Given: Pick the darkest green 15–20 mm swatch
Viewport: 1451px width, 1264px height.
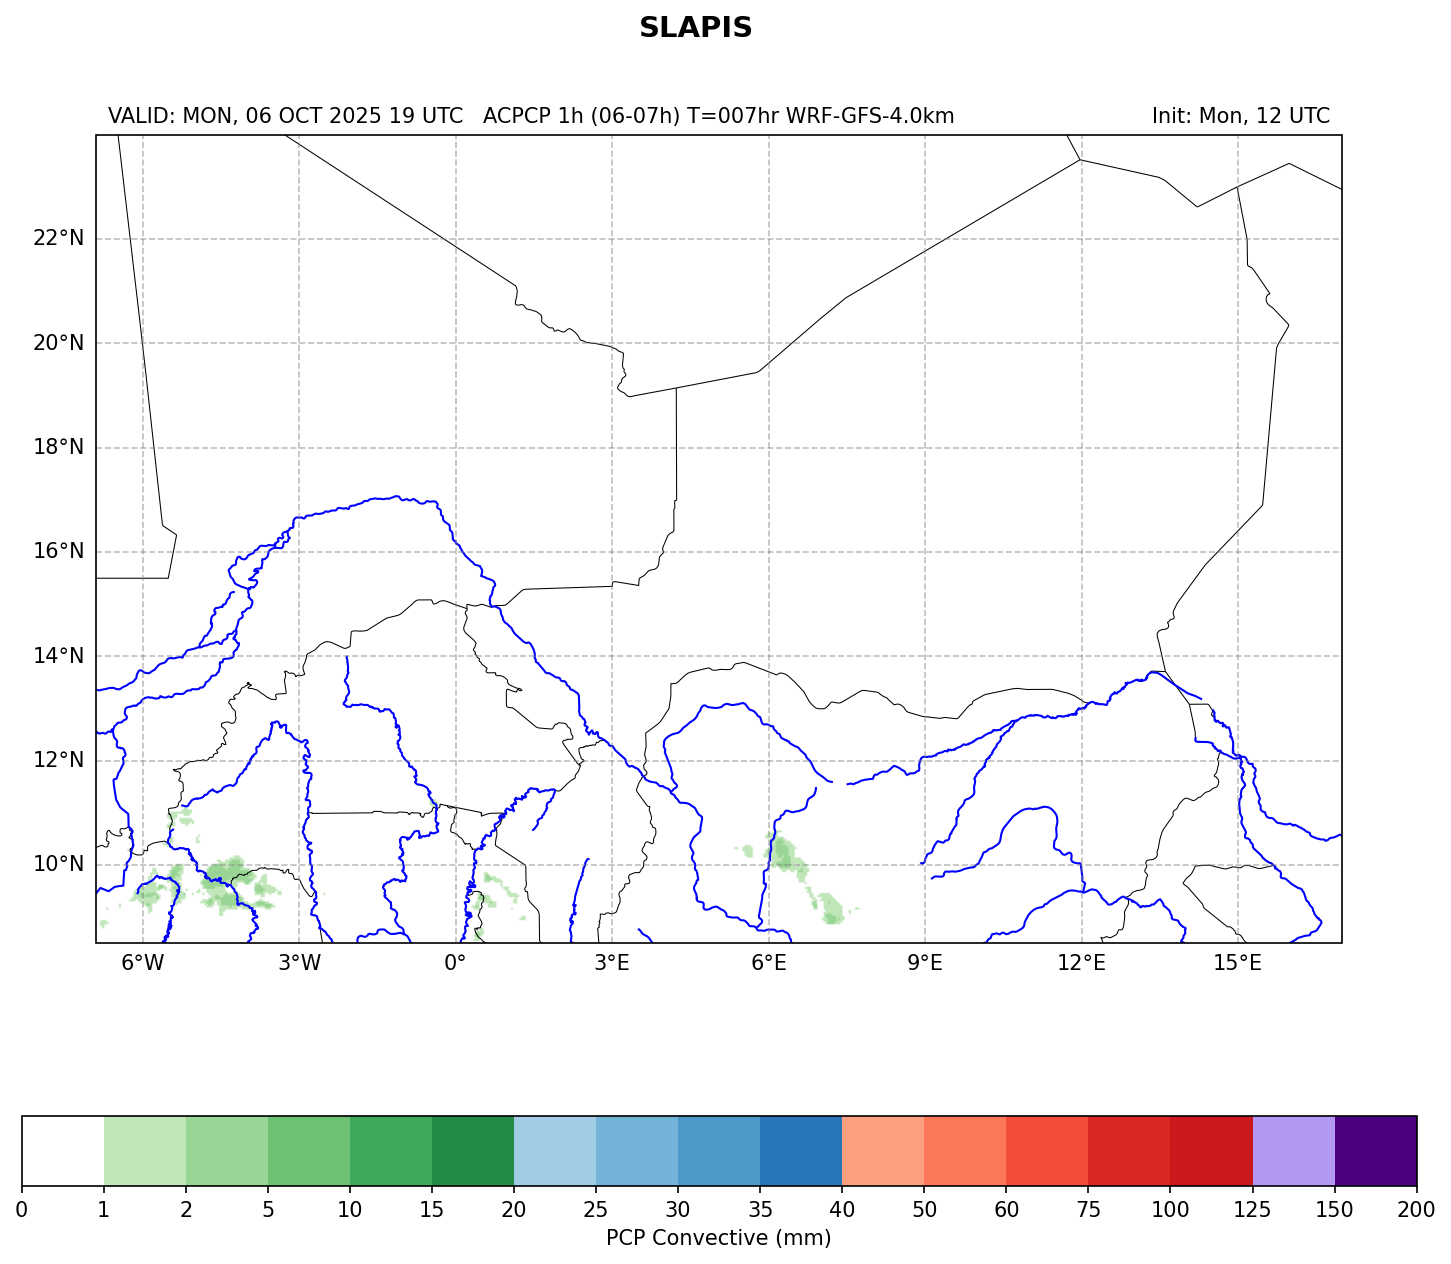Looking at the screenshot, I should [x=473, y=1150].
